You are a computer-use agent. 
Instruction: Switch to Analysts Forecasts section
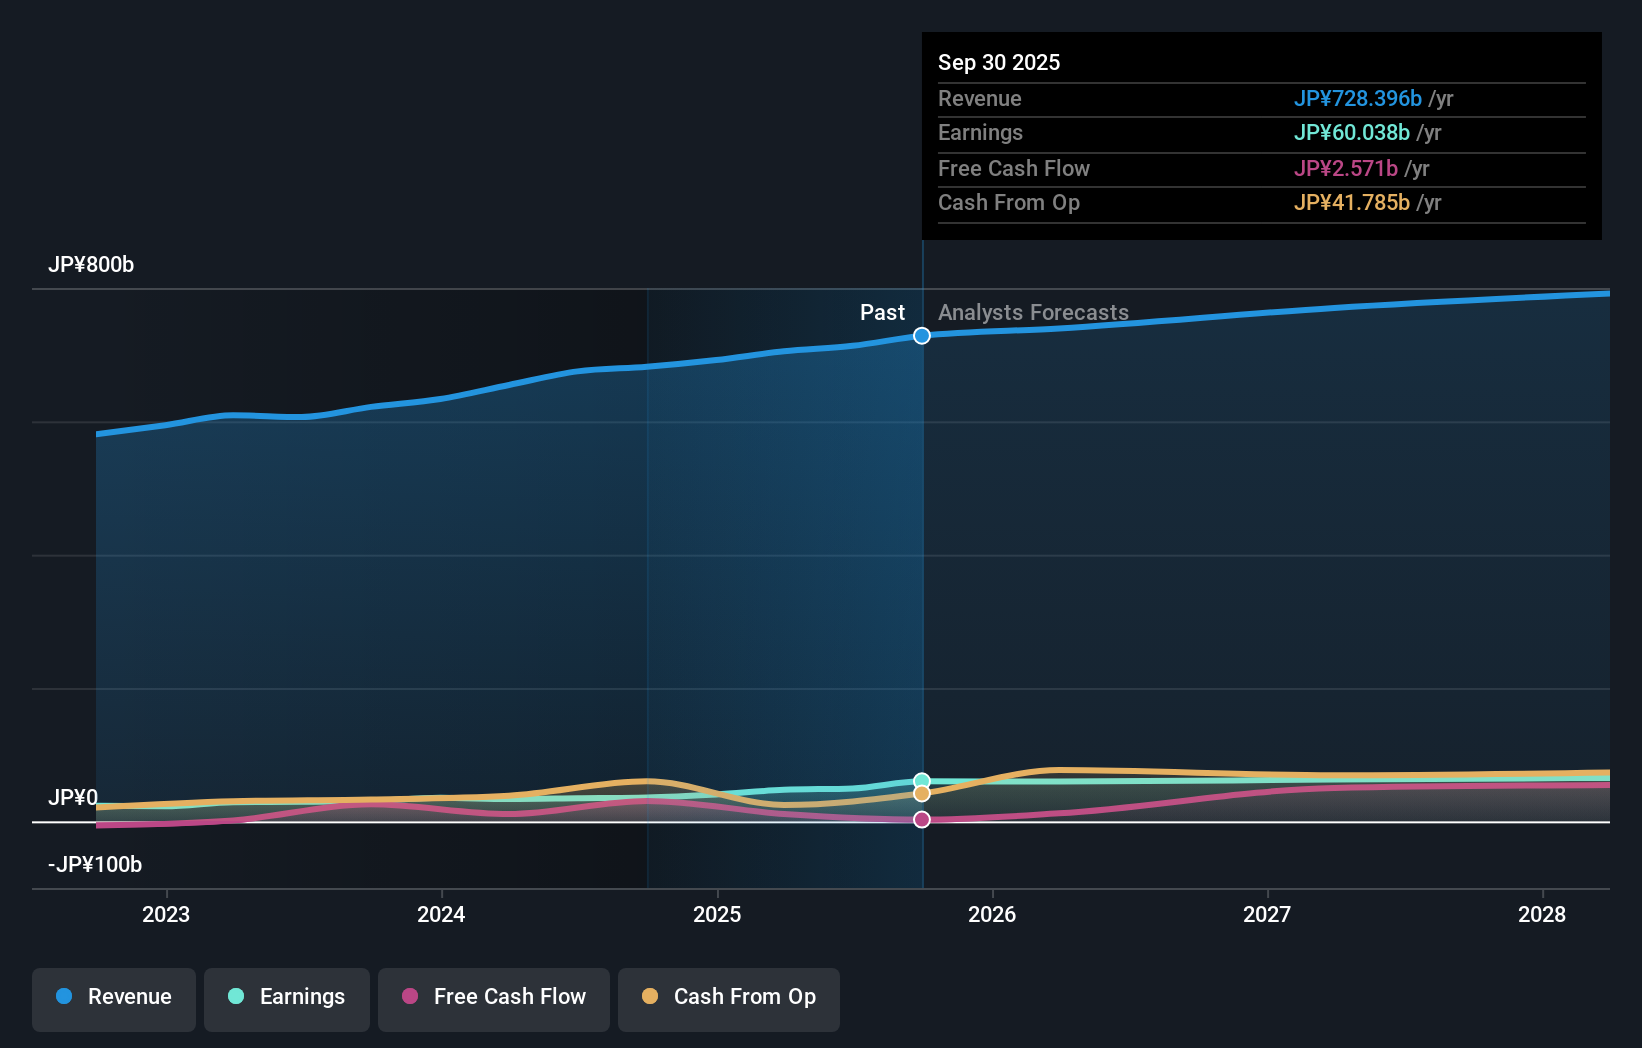pos(1033,312)
